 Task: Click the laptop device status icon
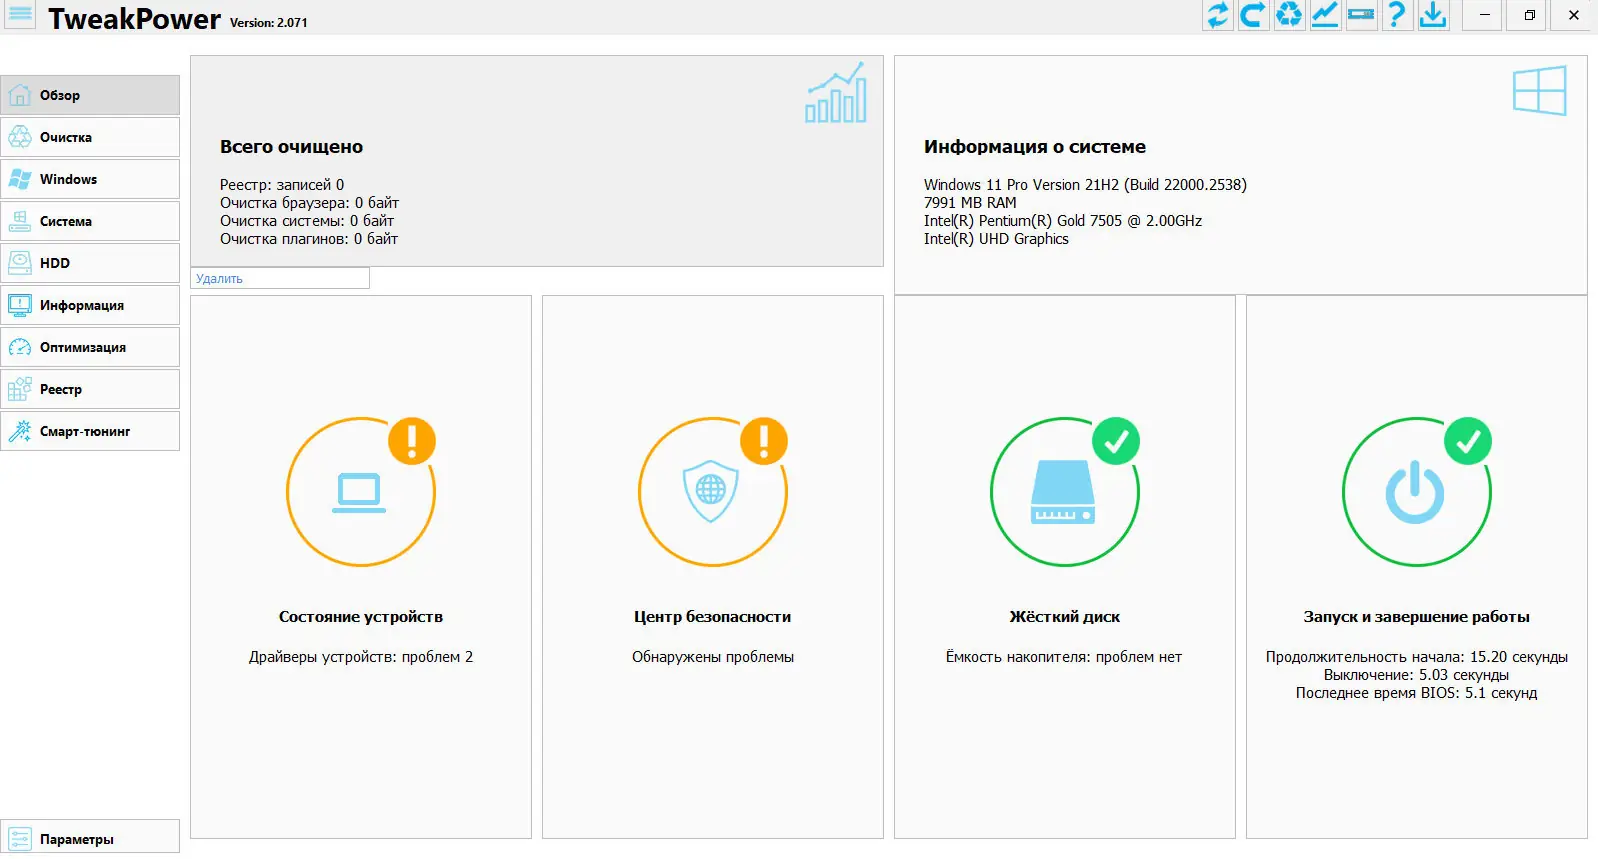pyautogui.click(x=359, y=493)
